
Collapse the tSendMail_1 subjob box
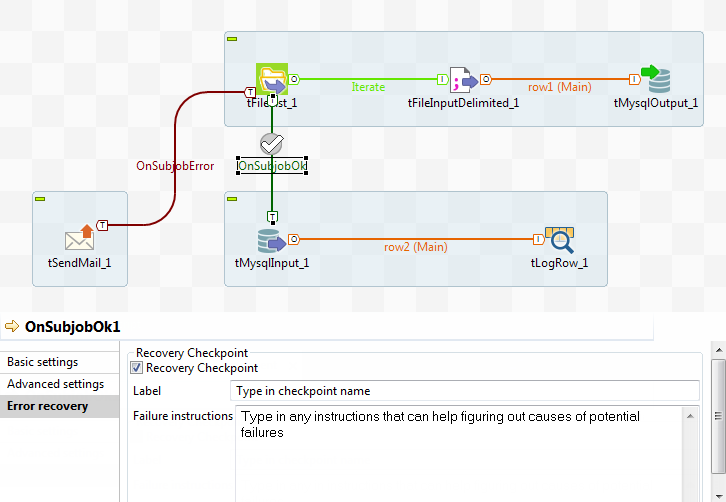pyautogui.click(x=40, y=199)
